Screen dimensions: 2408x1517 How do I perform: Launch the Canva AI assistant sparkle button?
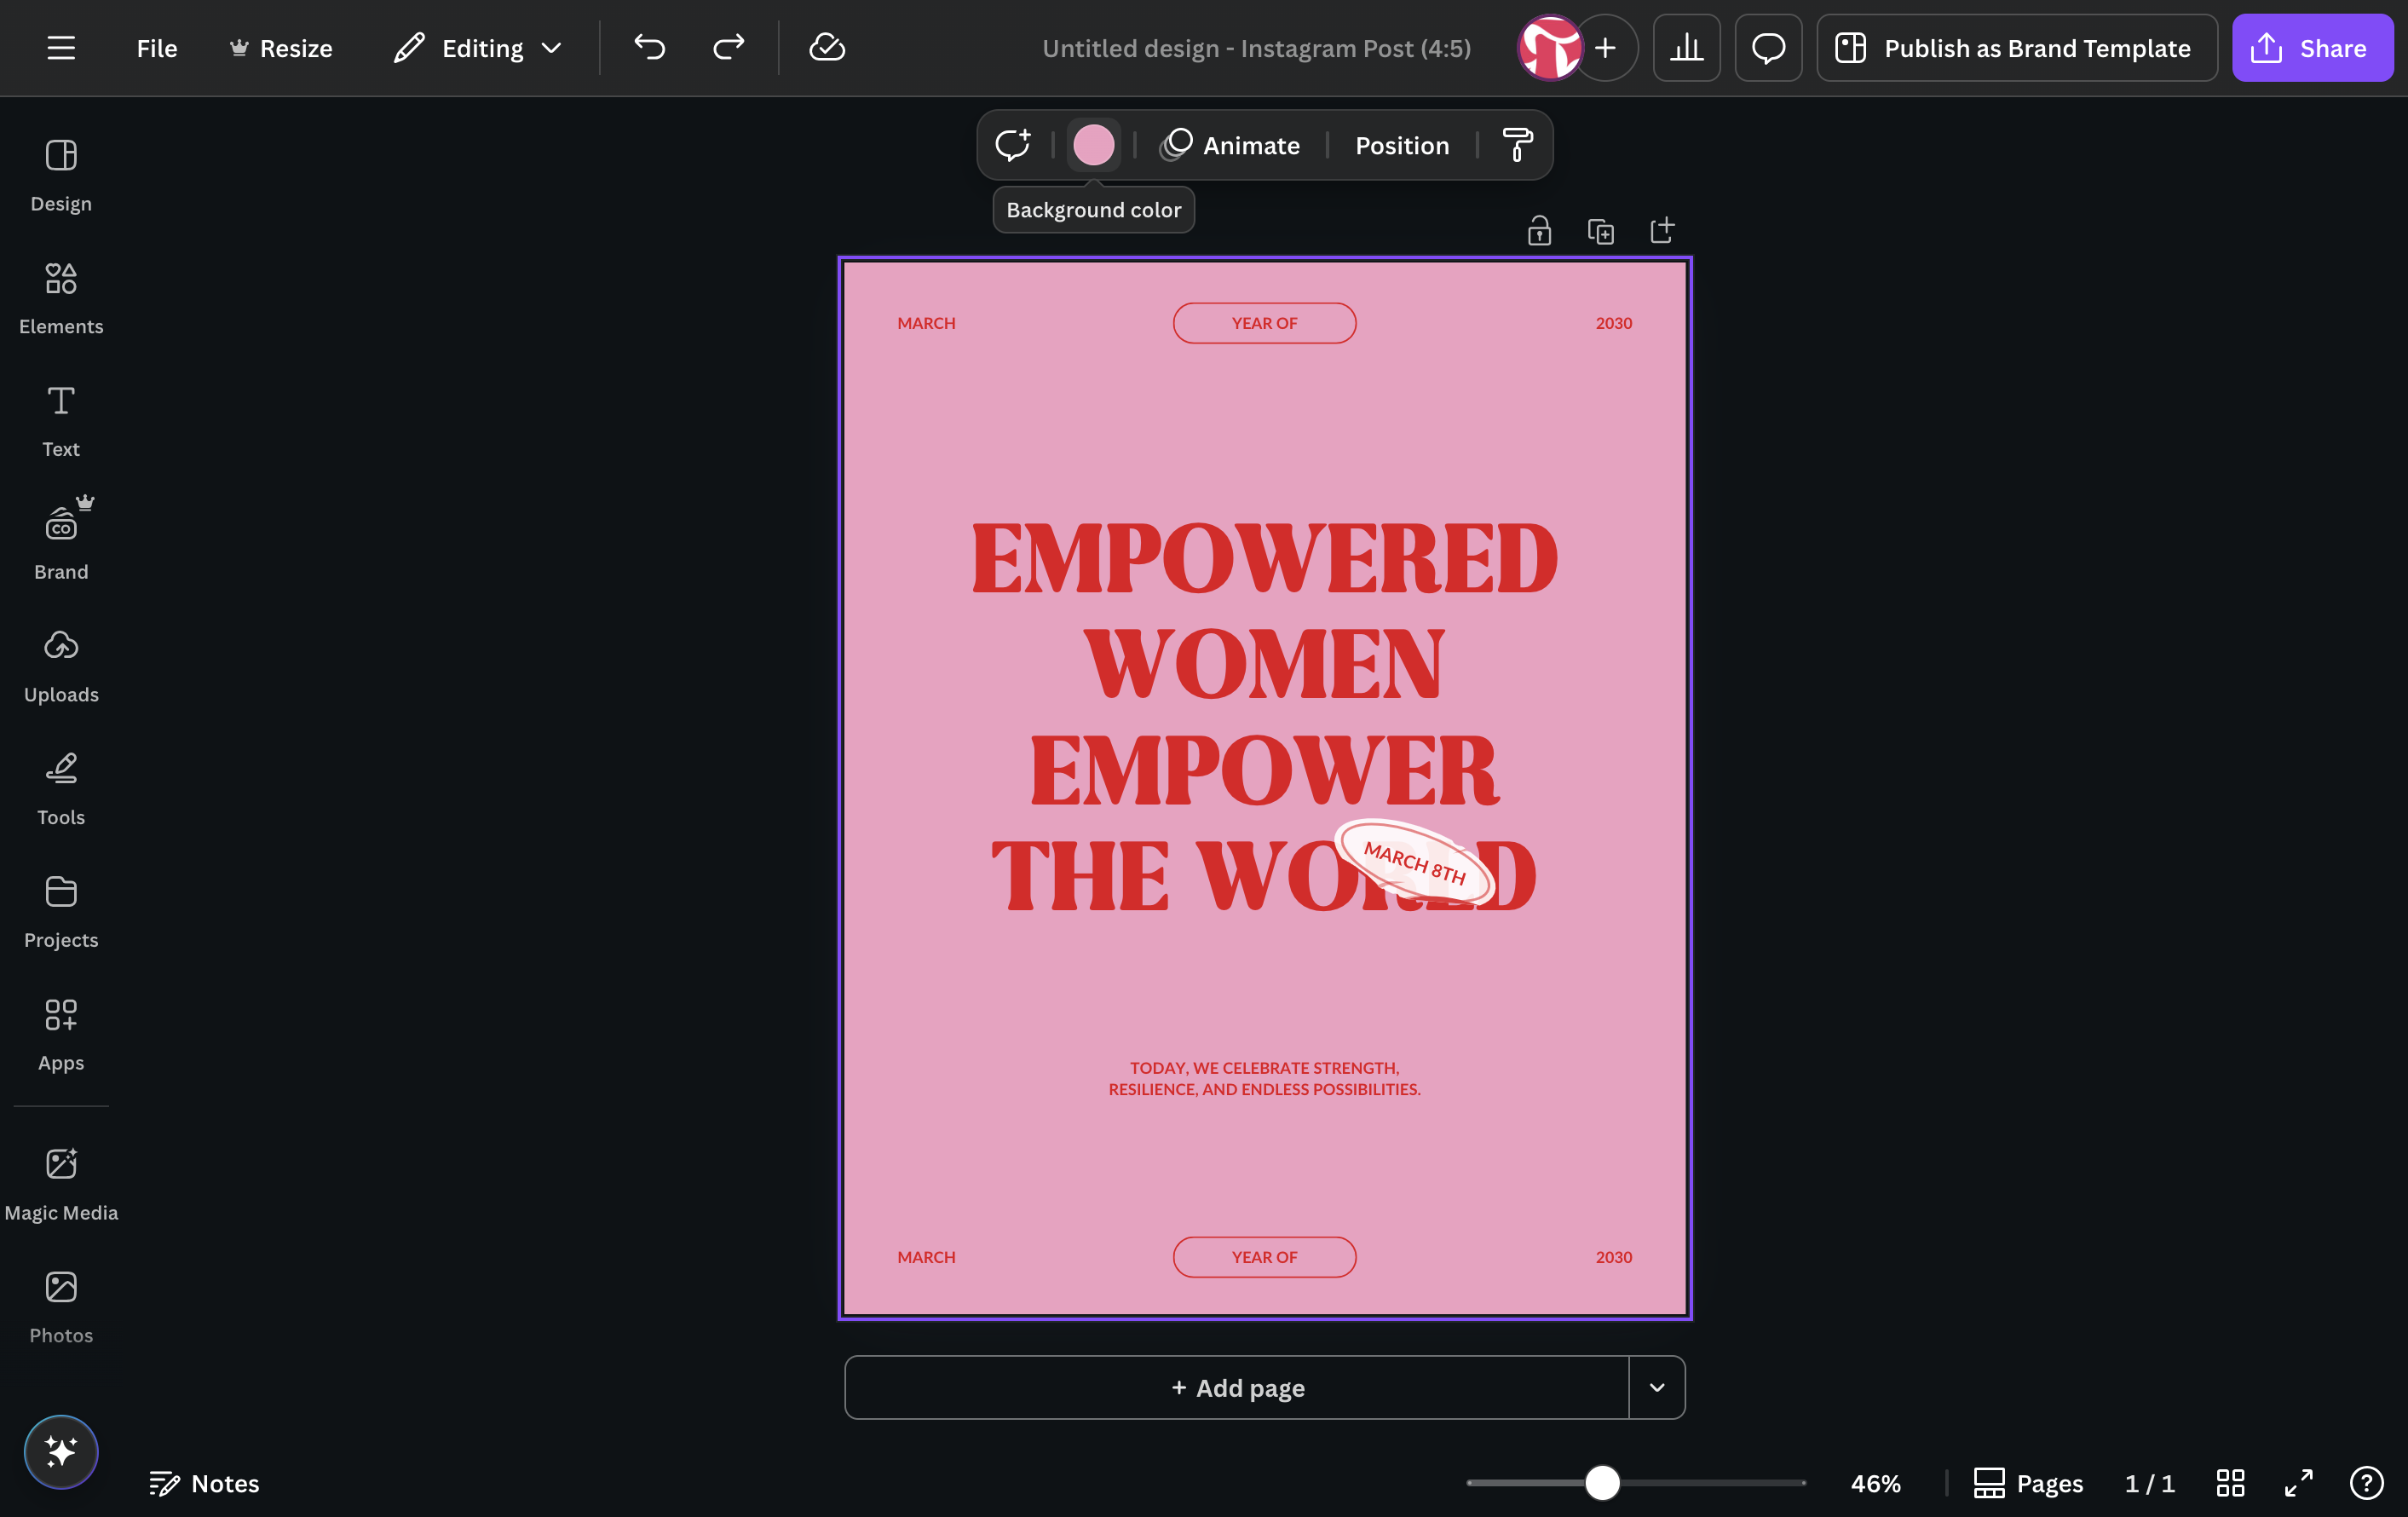tap(61, 1452)
